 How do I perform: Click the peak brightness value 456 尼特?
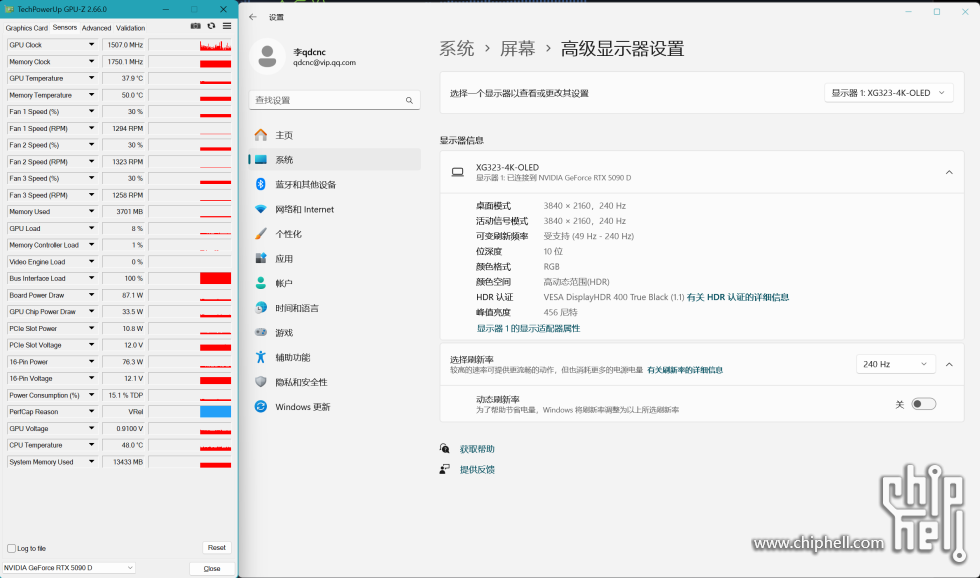(x=561, y=312)
